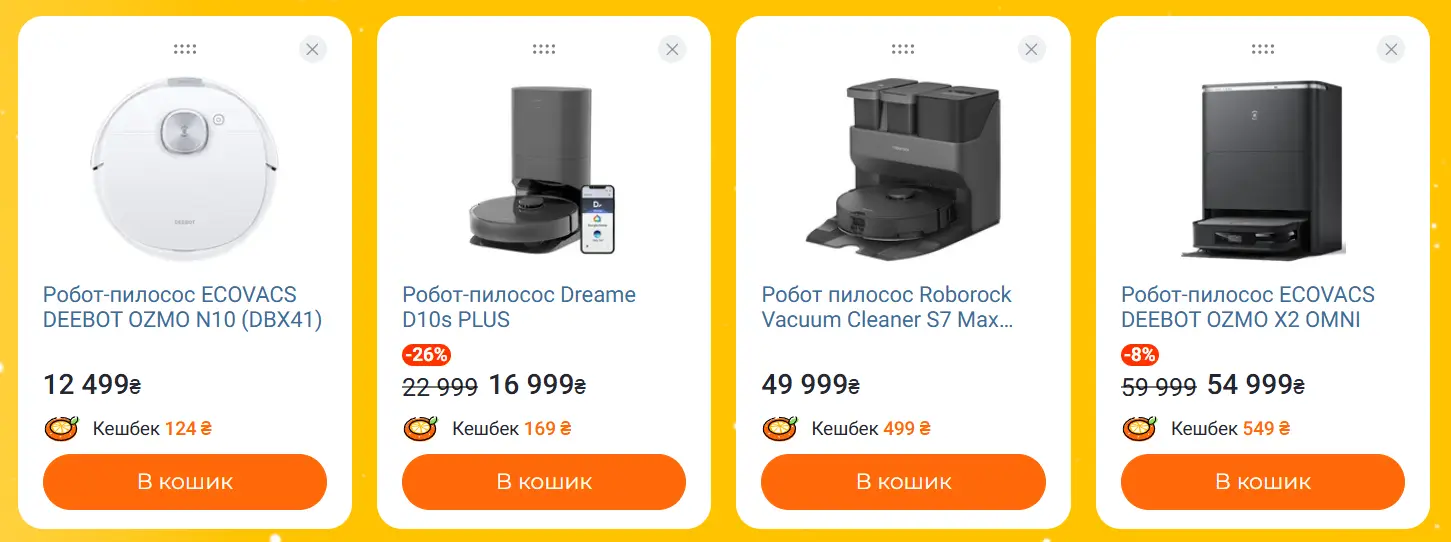
Task: Open the Roborock Vacuum Cleaner S7 Max title link
Action: point(887,307)
